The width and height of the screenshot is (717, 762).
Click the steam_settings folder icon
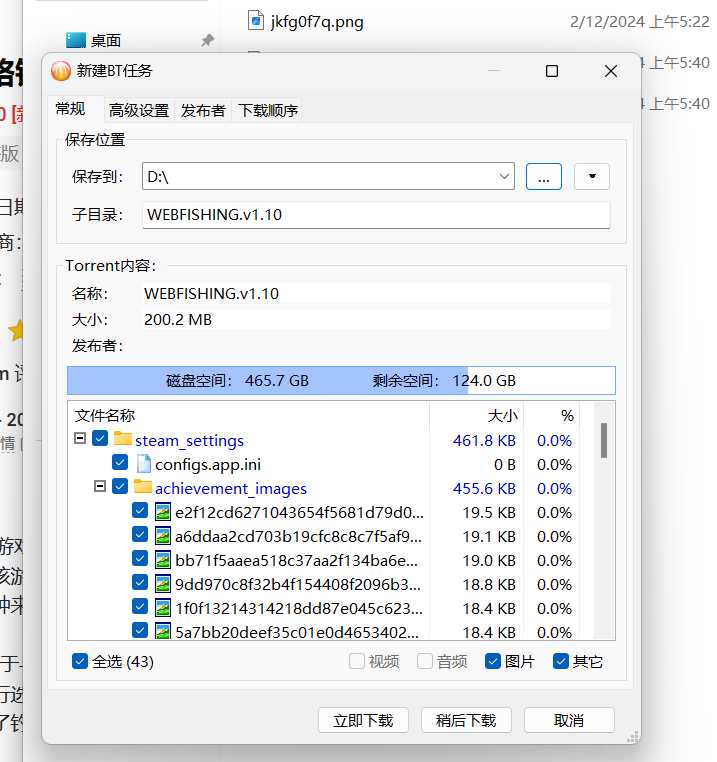pos(122,438)
